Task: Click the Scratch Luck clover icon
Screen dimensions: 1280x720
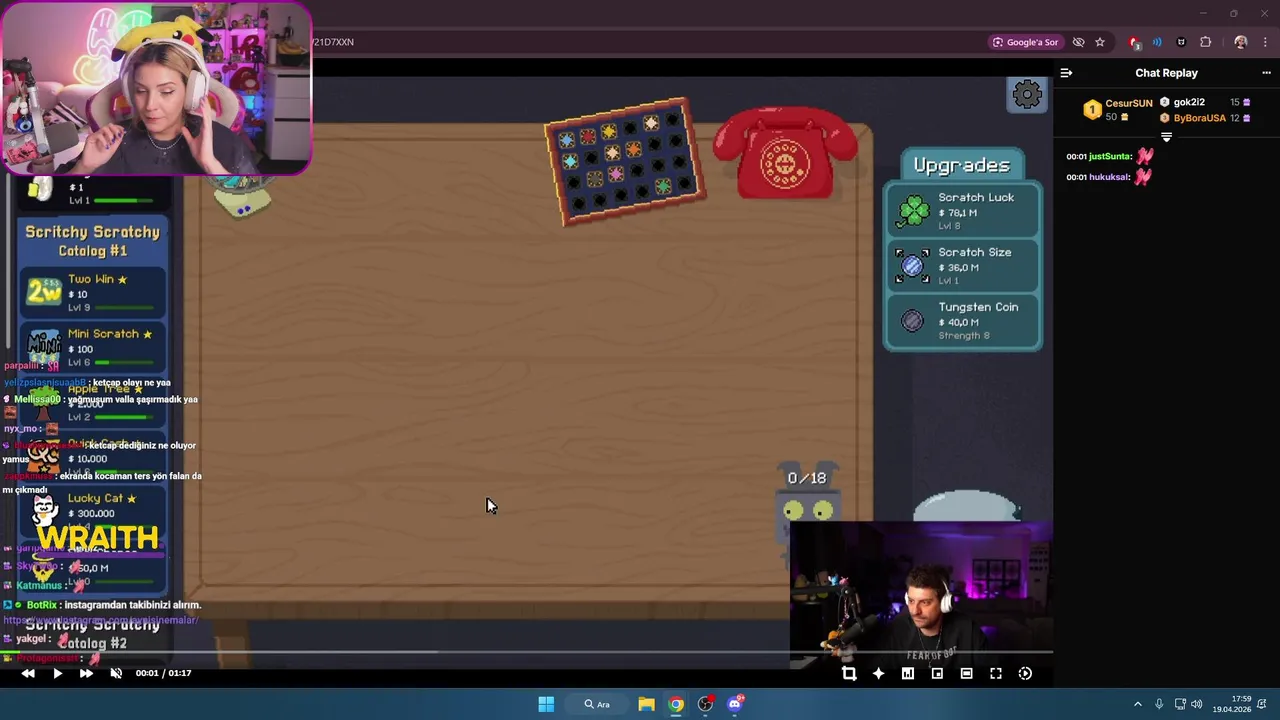Action: click(x=913, y=210)
